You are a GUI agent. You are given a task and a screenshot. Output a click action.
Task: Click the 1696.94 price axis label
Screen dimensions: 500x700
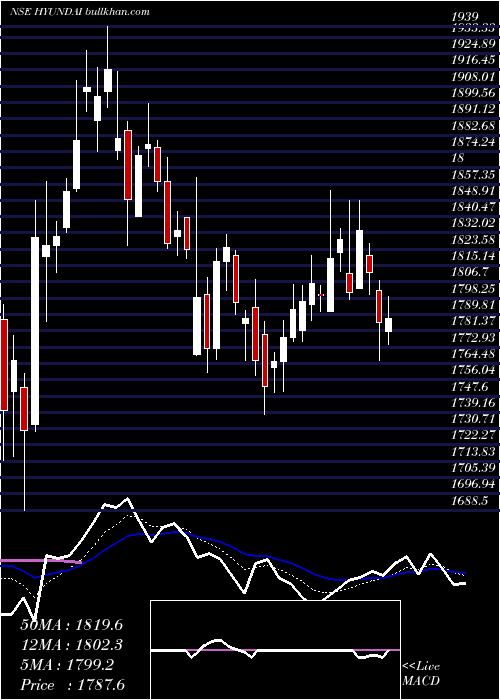474,485
